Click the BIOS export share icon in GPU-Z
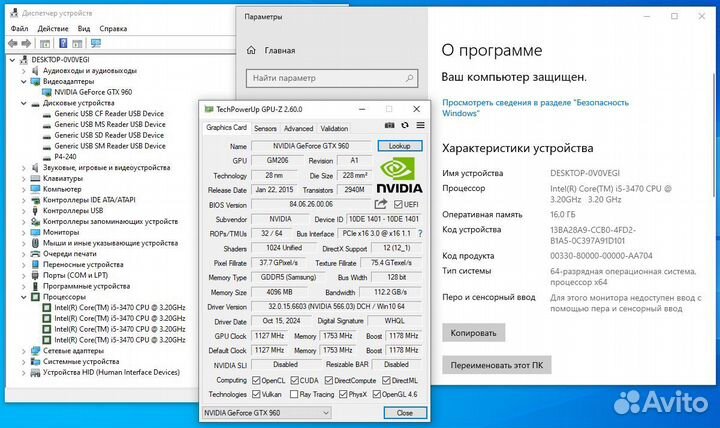This screenshot has width=720, height=428. click(x=381, y=204)
